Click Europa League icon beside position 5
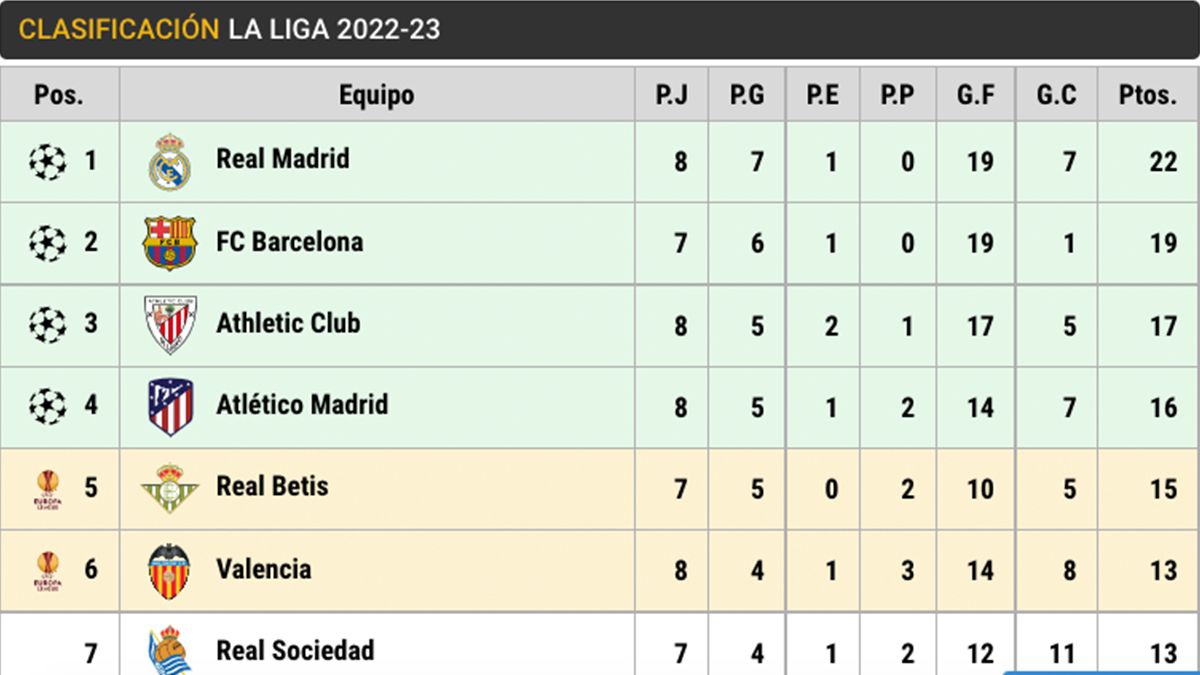 coord(47,489)
